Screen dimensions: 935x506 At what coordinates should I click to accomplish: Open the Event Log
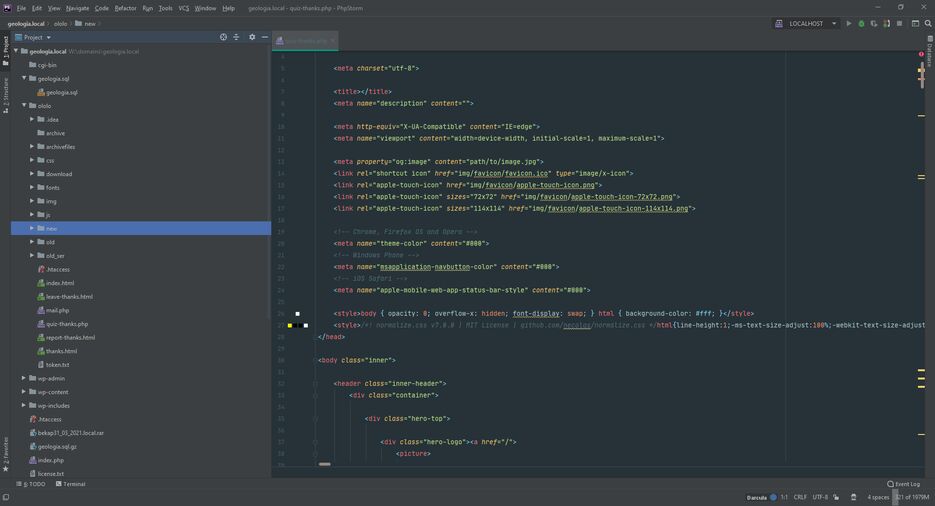(x=903, y=484)
